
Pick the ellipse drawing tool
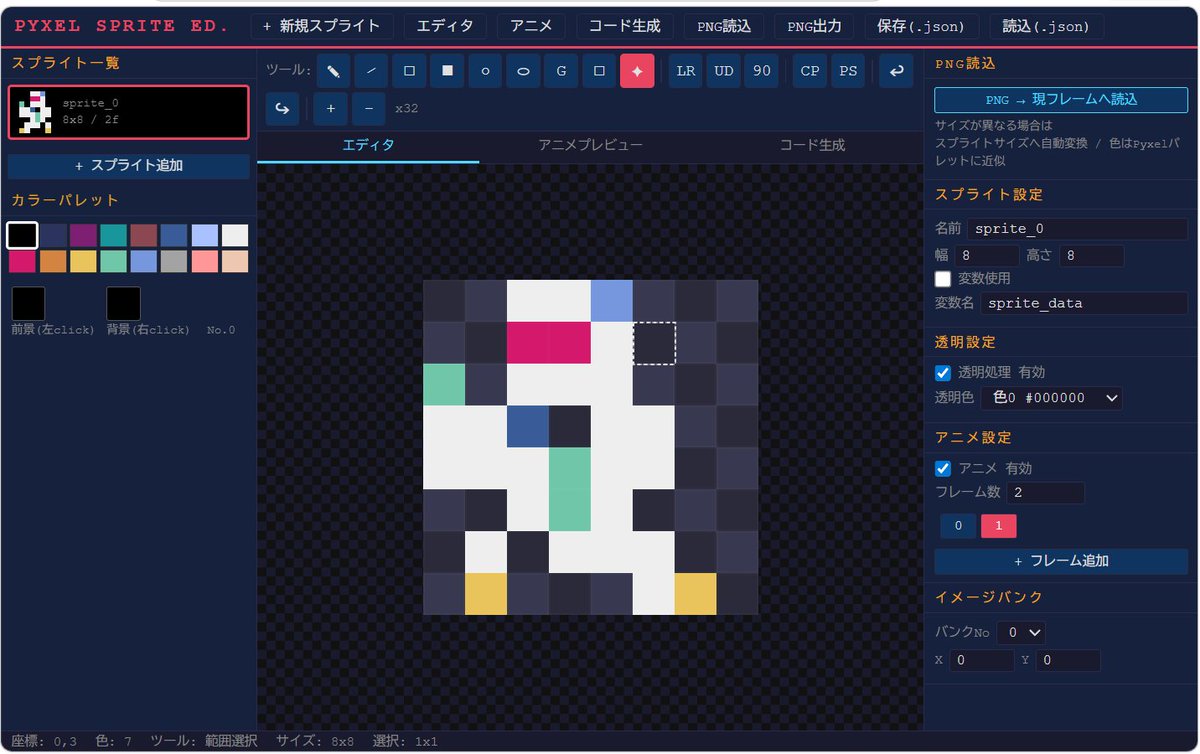coord(522,71)
